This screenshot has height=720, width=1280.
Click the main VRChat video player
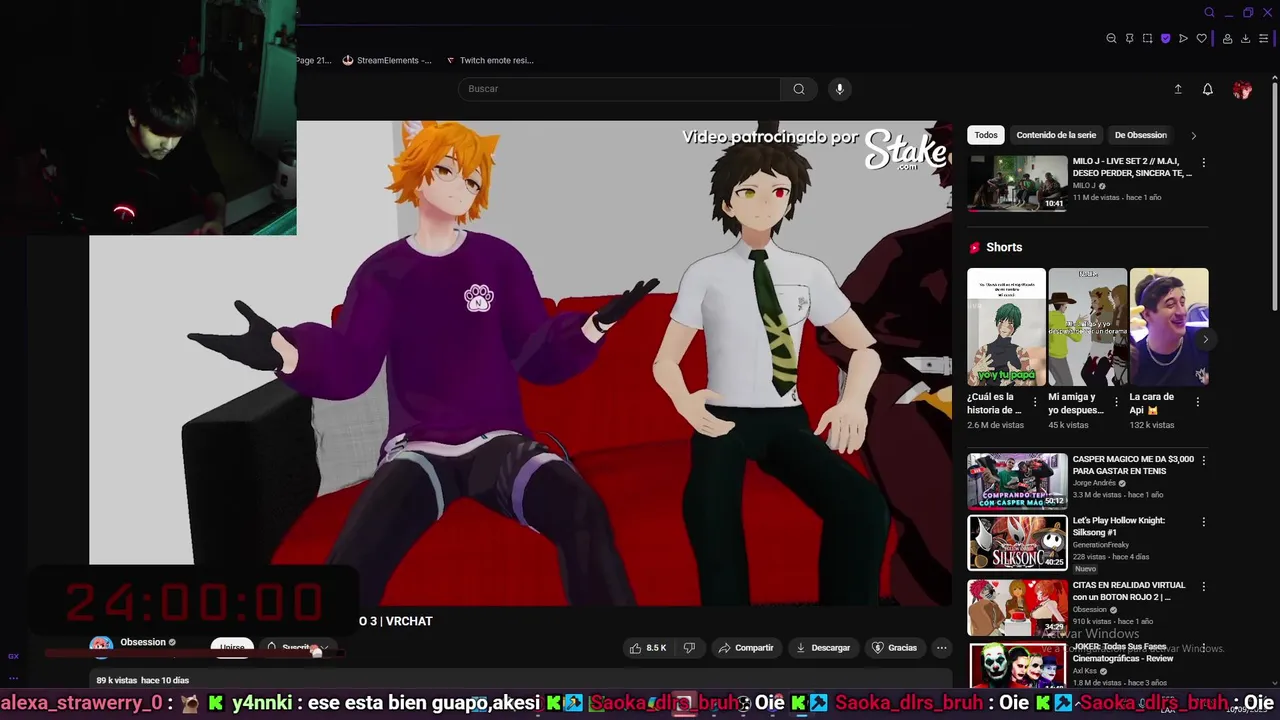520,363
